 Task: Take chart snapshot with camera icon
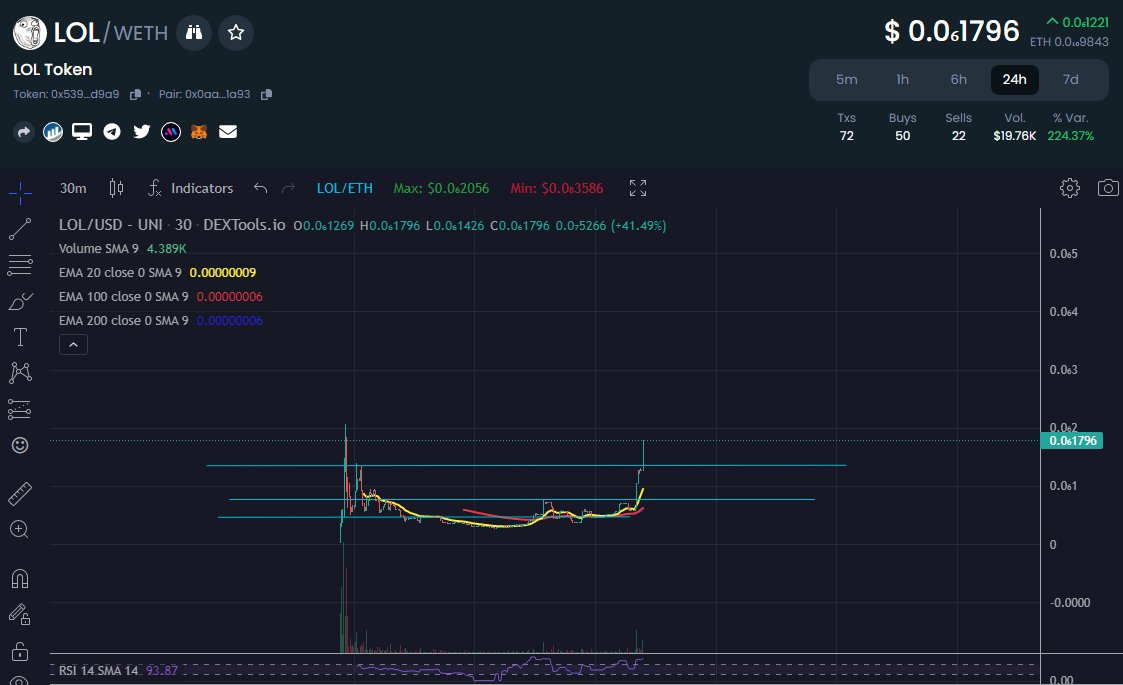point(1108,188)
